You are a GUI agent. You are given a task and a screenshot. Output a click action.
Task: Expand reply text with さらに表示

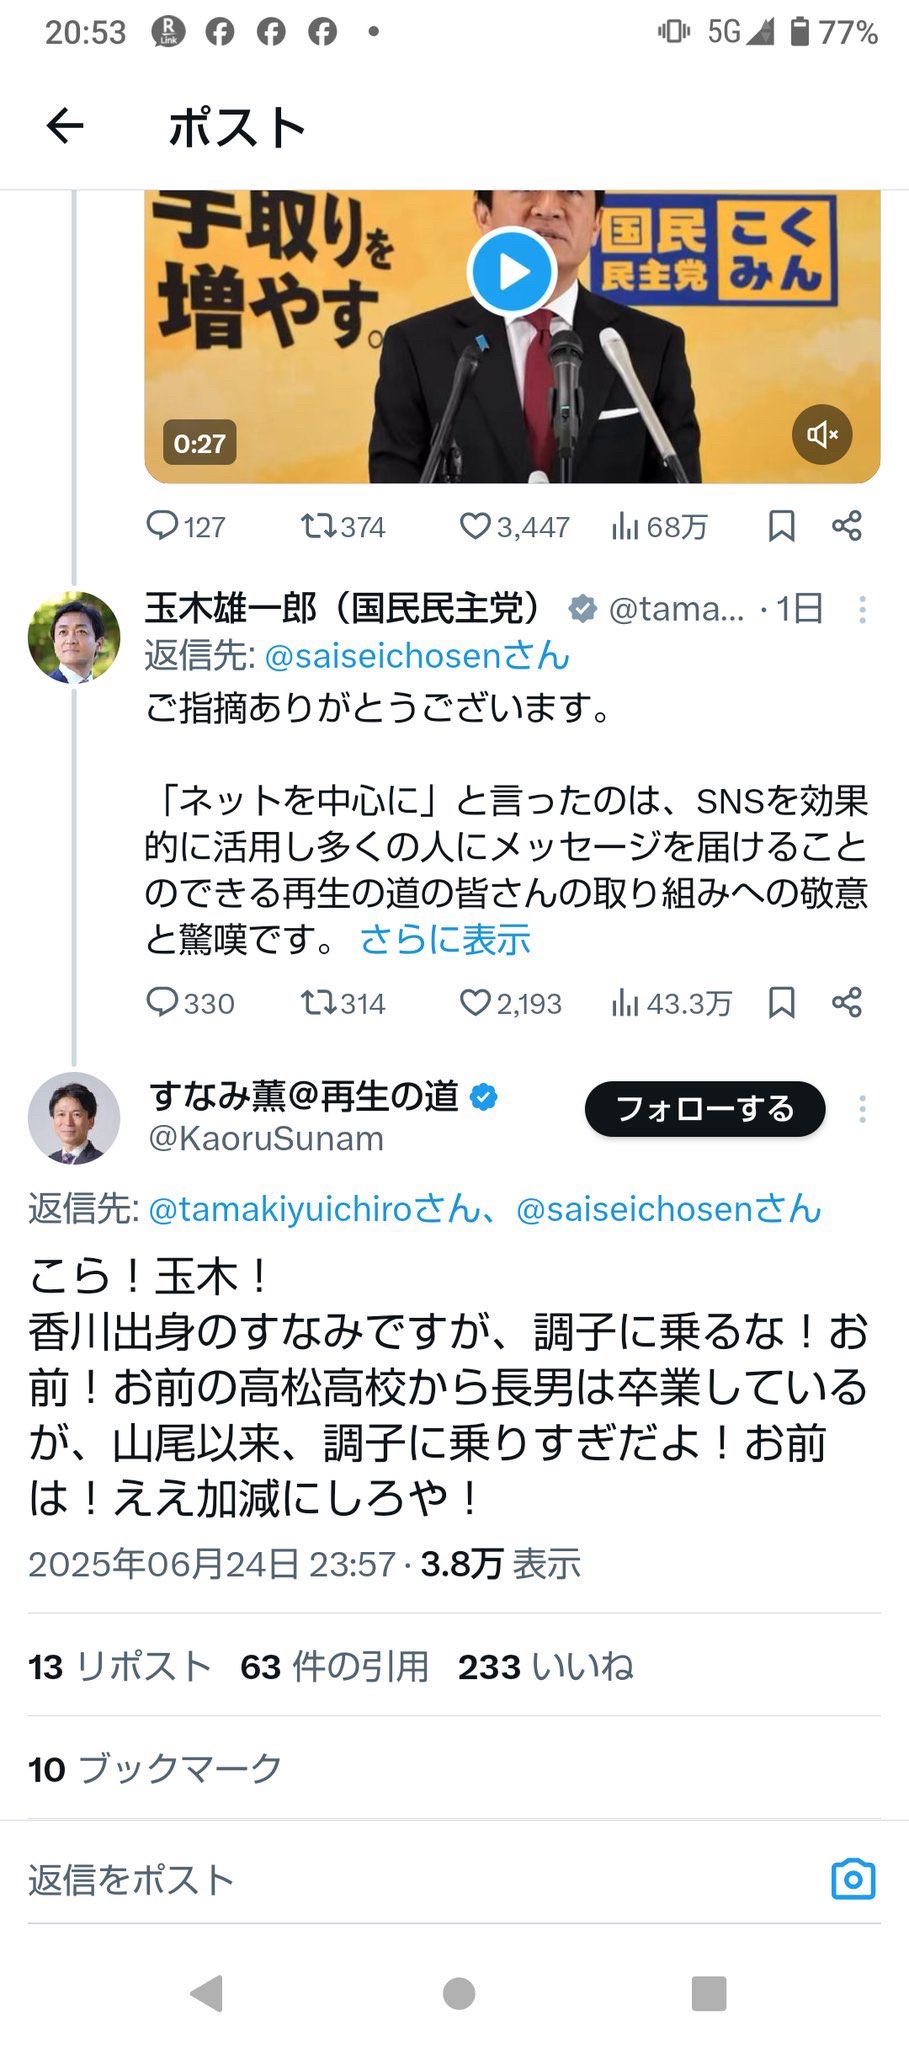[x=445, y=940]
